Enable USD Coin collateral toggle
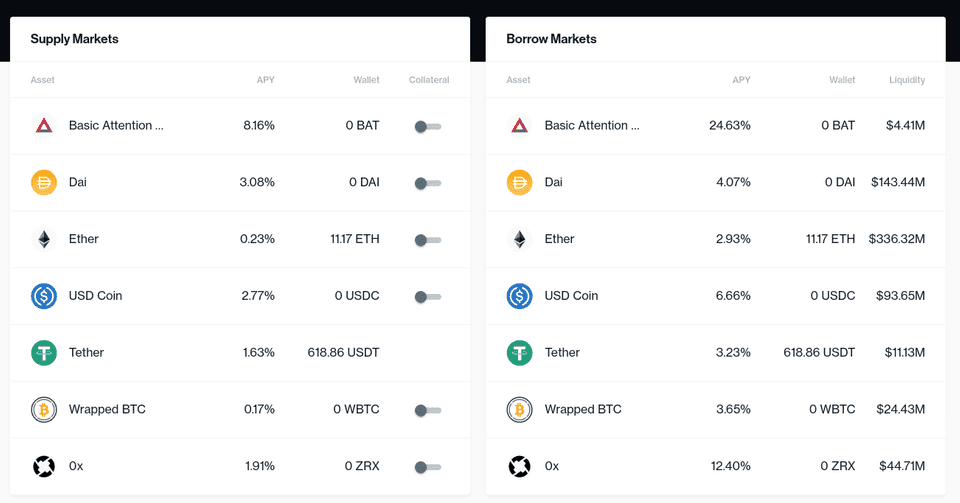This screenshot has width=960, height=503. tap(427, 297)
